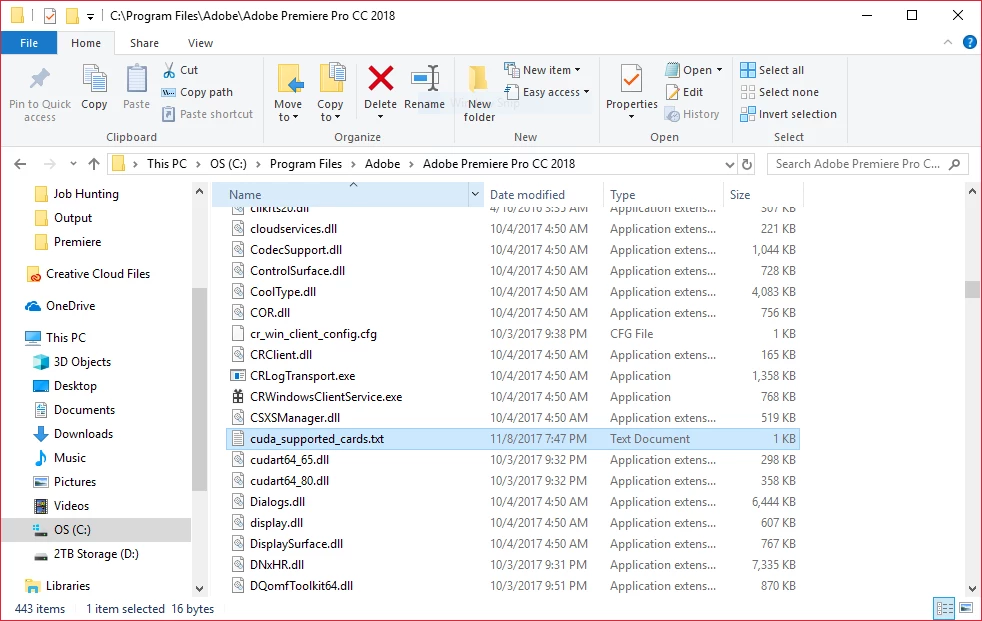This screenshot has width=982, height=621.
Task: Select OneDrive in navigation pane
Action: pos(70,305)
